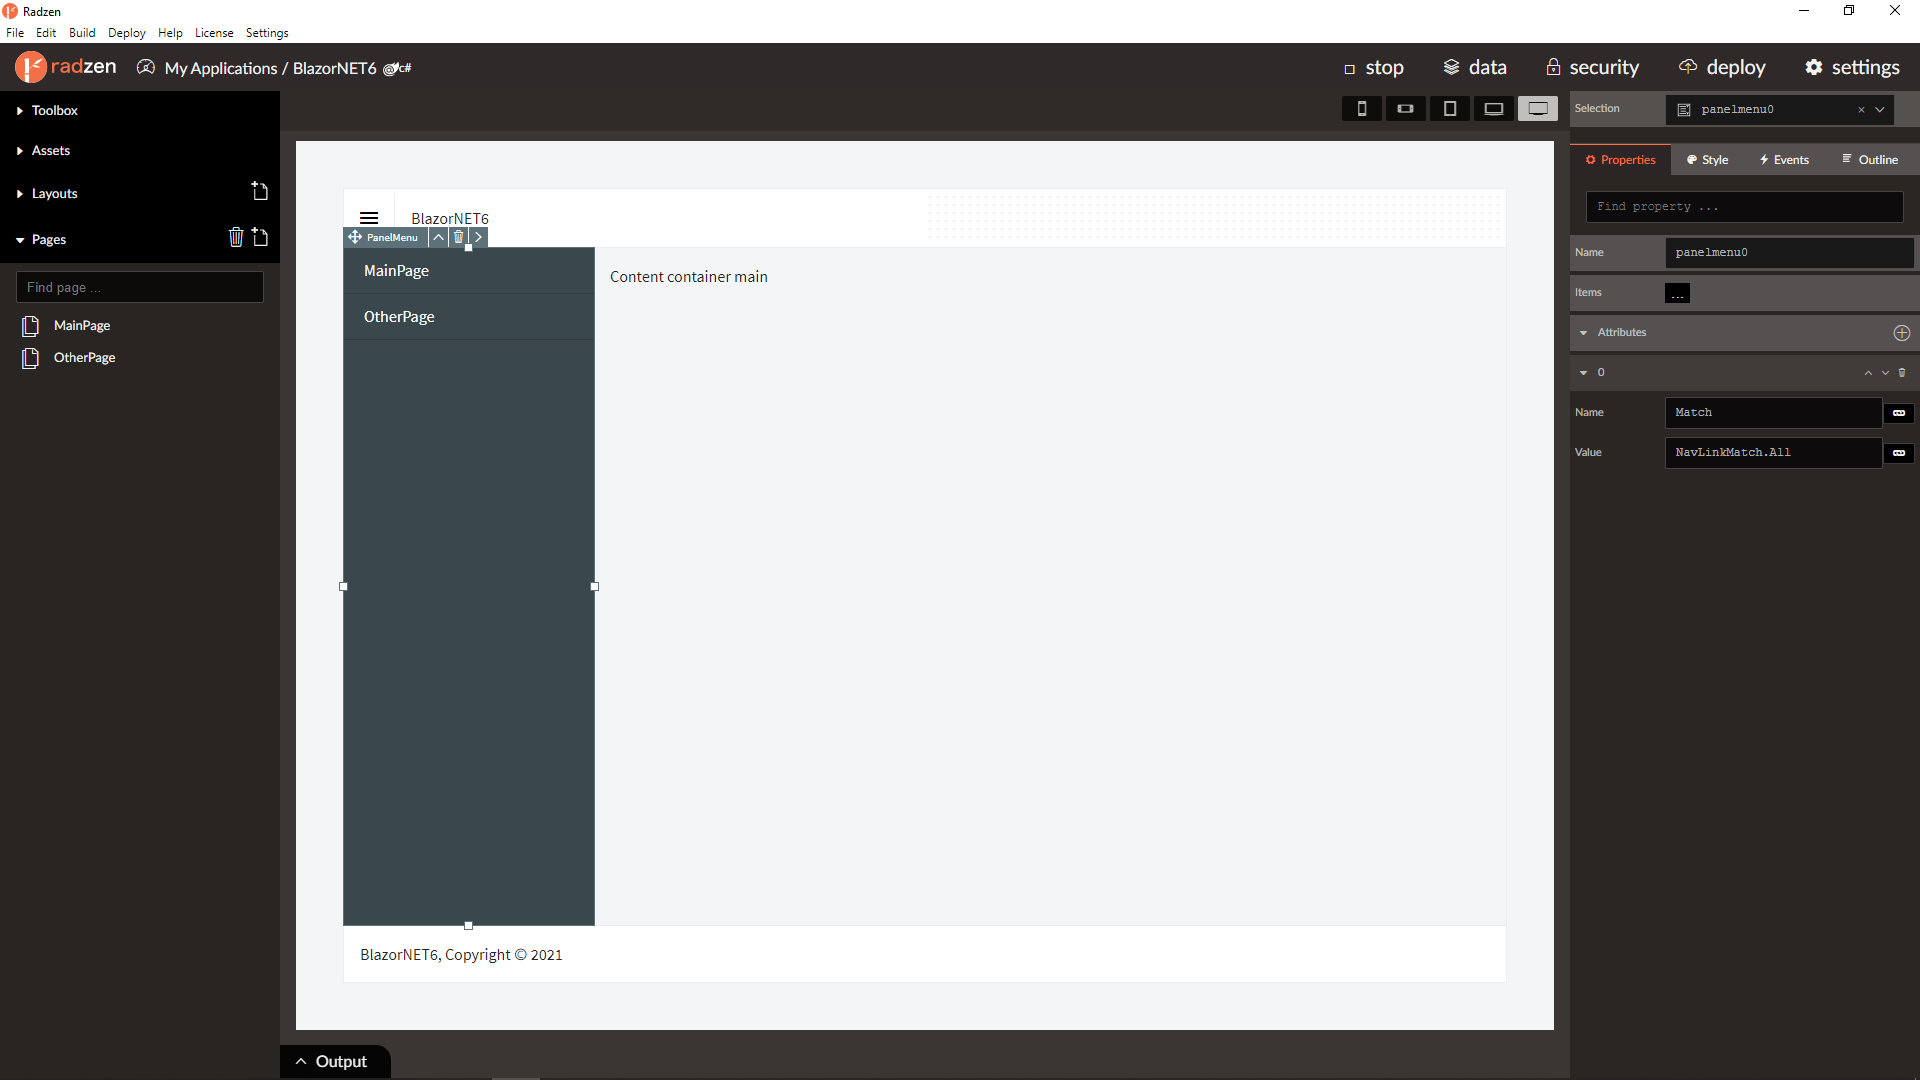Collapse attribute item 0
The width and height of the screenshot is (1920, 1080).
1584,372
